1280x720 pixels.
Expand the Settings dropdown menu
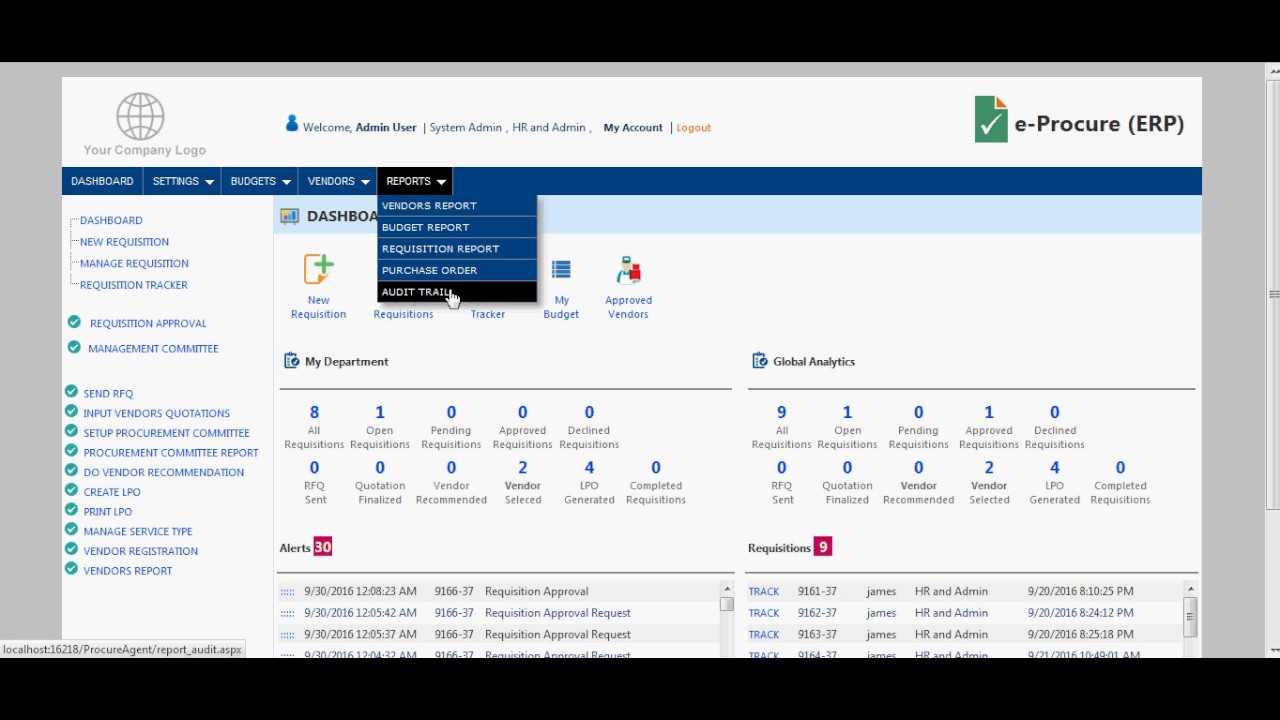[x=183, y=181]
